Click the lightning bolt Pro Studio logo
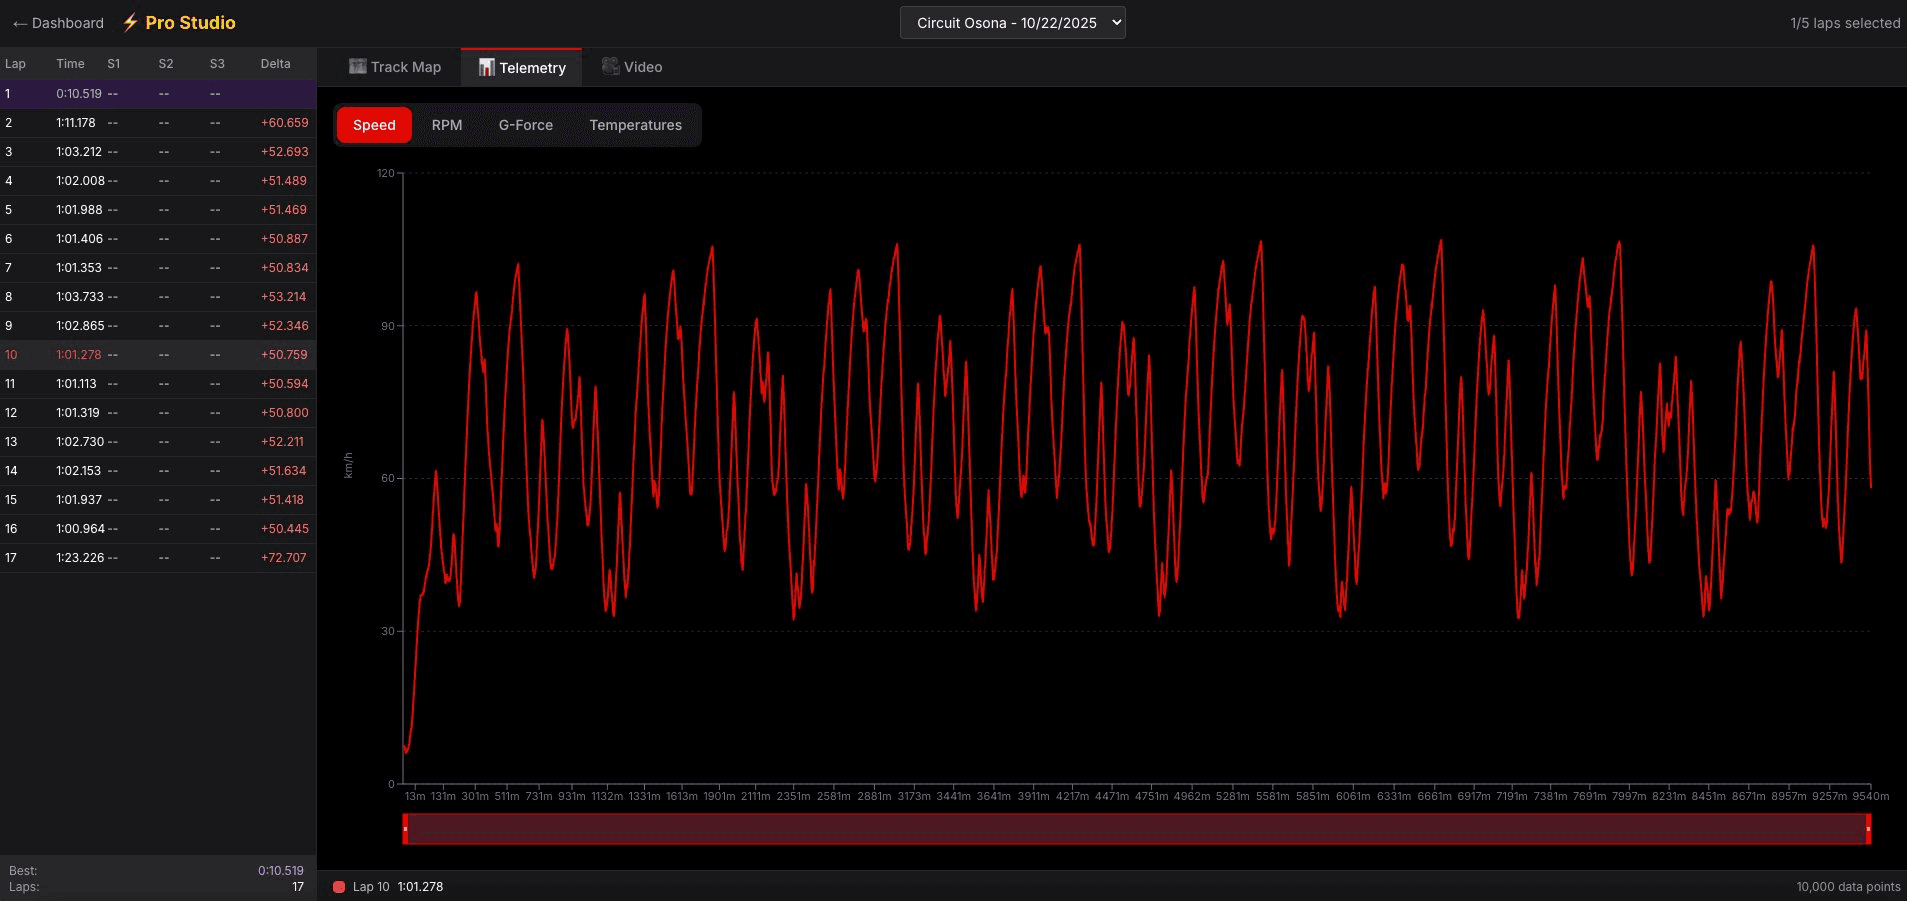Screen dimensions: 1907x901 tap(130, 22)
